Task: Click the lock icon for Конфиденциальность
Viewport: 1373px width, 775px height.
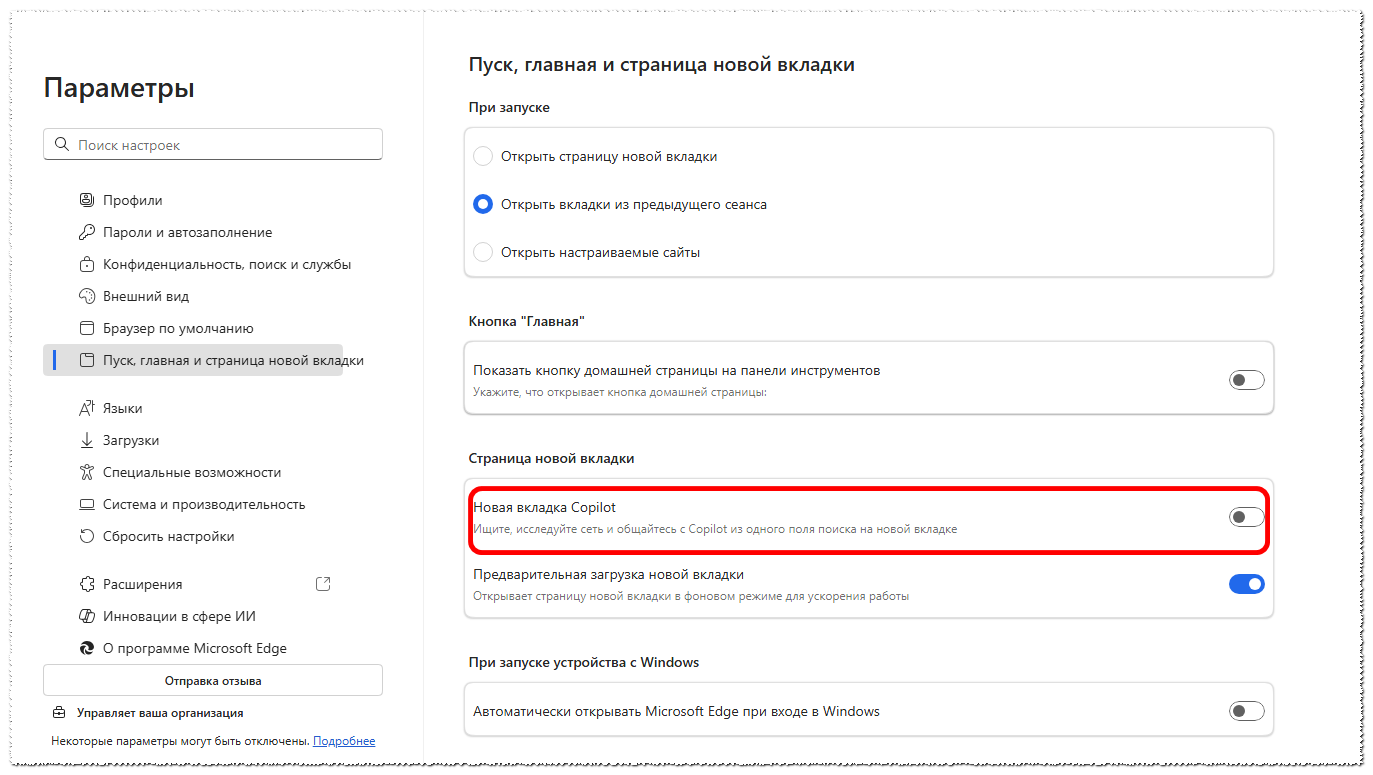Action: pyautogui.click(x=86, y=264)
